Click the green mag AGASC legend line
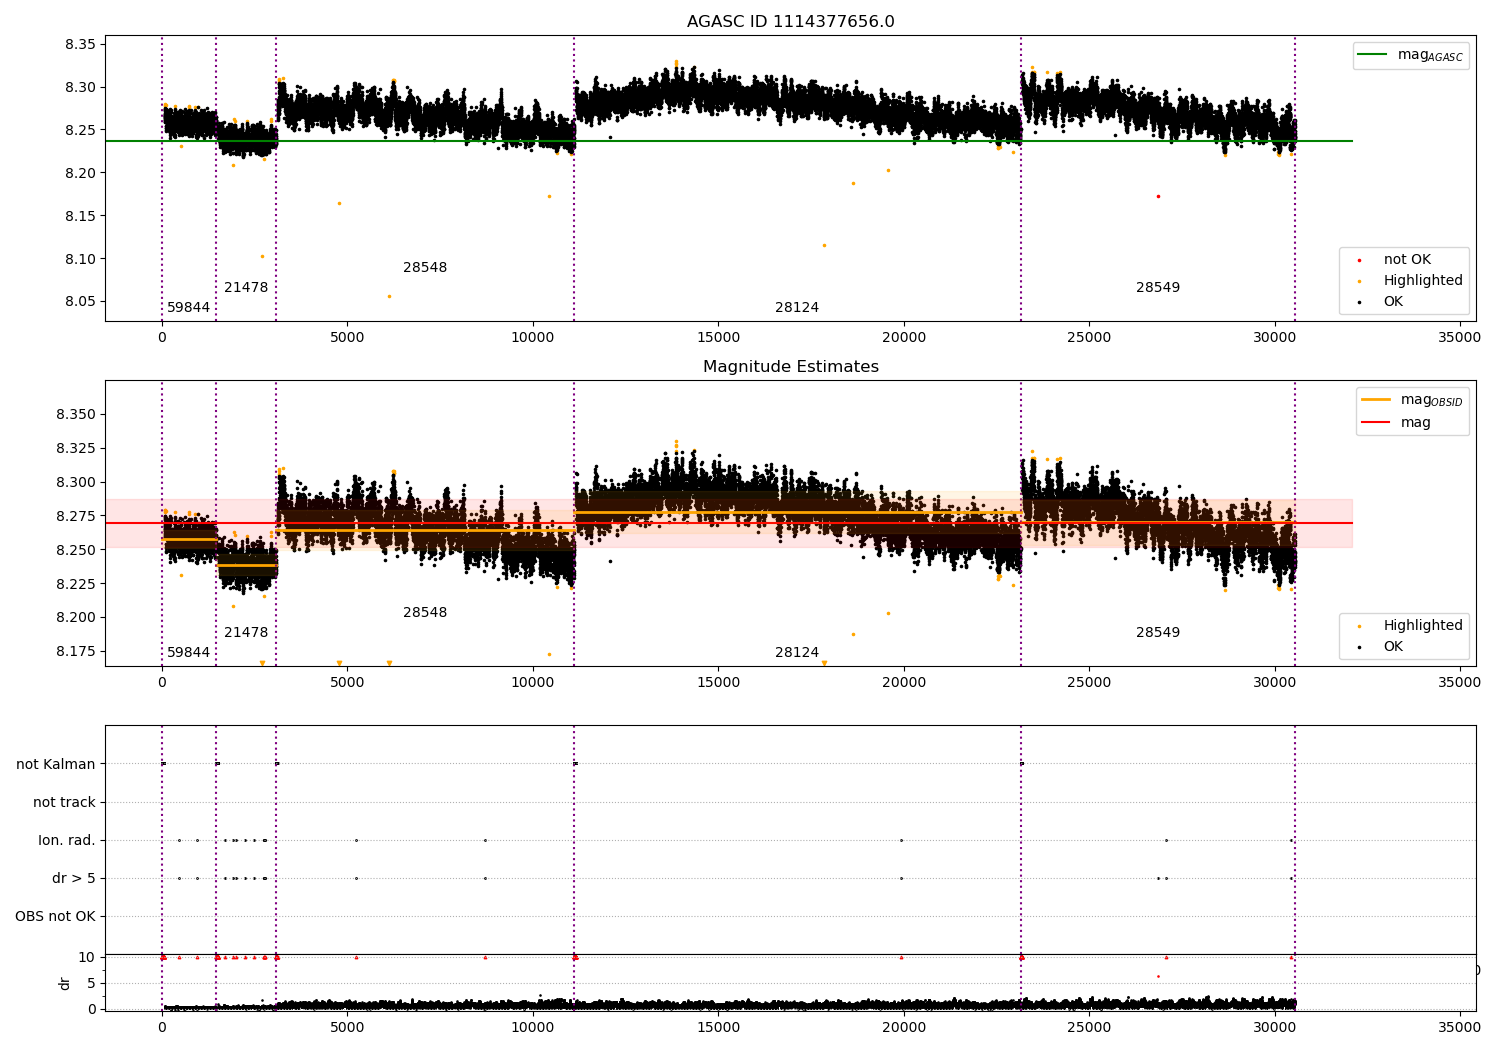Image resolution: width=1500 pixels, height=1050 pixels. 1373,55
